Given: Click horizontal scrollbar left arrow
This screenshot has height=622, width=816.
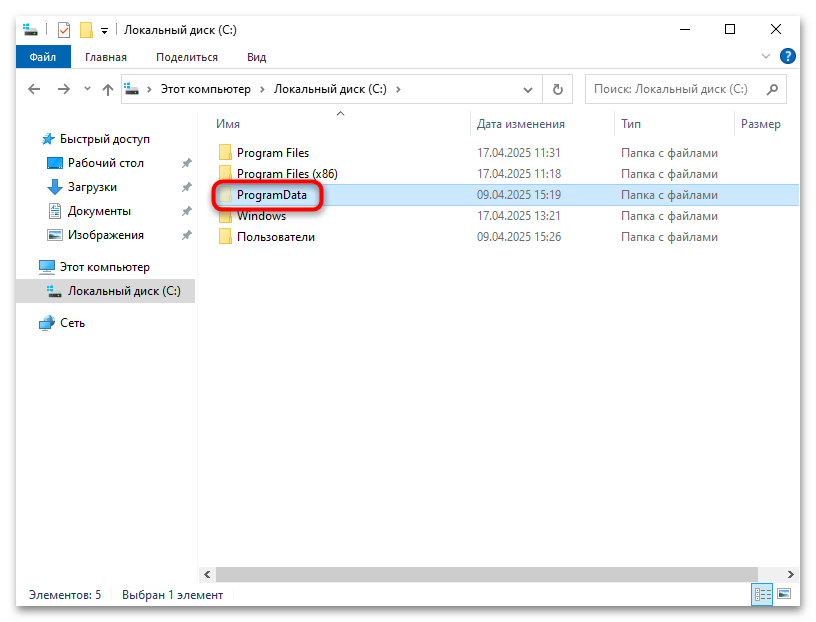Looking at the screenshot, I should click(x=207, y=574).
